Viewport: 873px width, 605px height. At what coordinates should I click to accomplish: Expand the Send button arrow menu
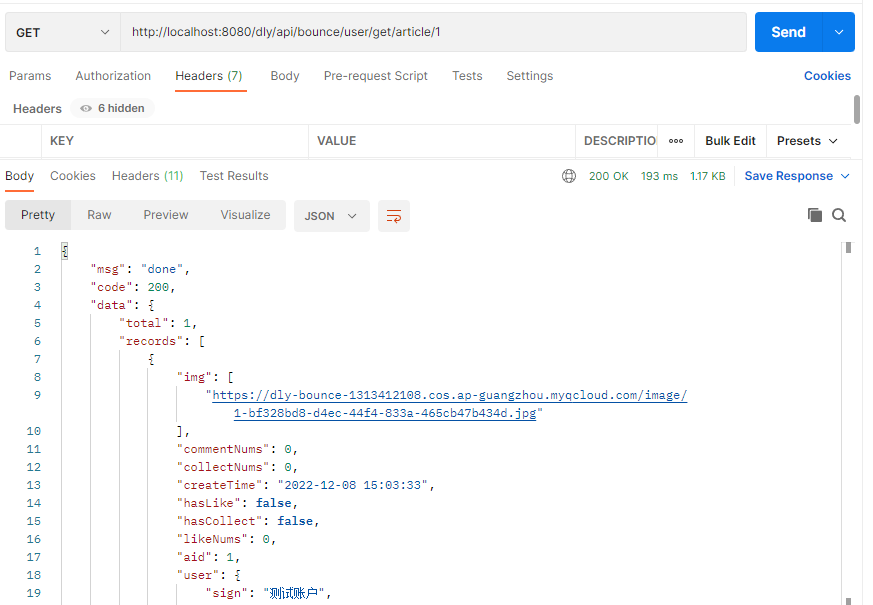coord(838,32)
